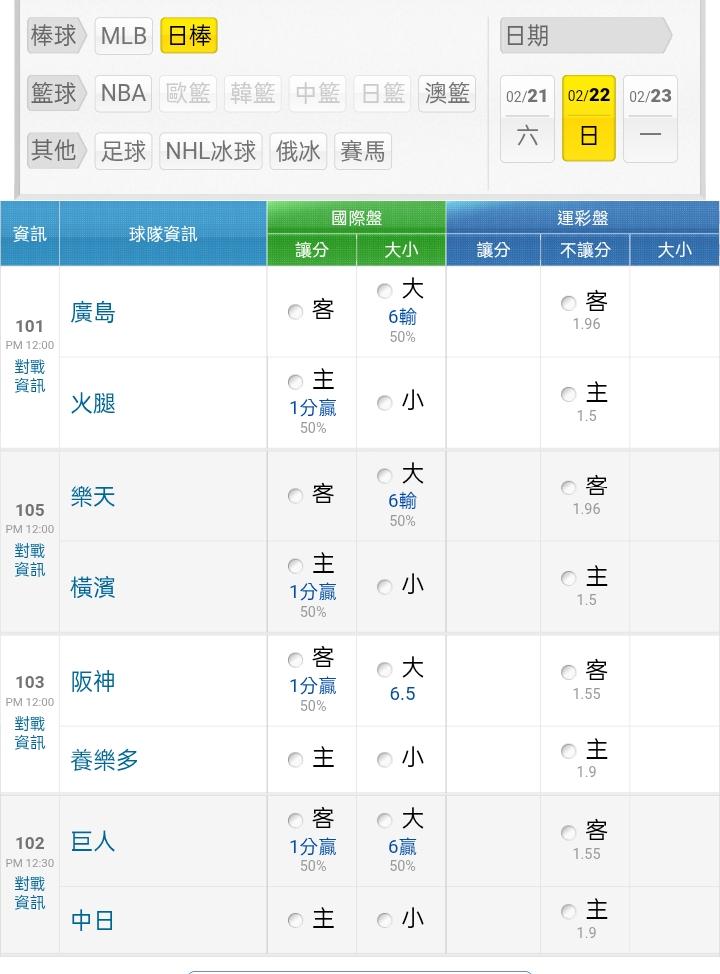Select 客 1.55 moneyline for 巨人
Screen dimensions: 720x974
(569, 833)
